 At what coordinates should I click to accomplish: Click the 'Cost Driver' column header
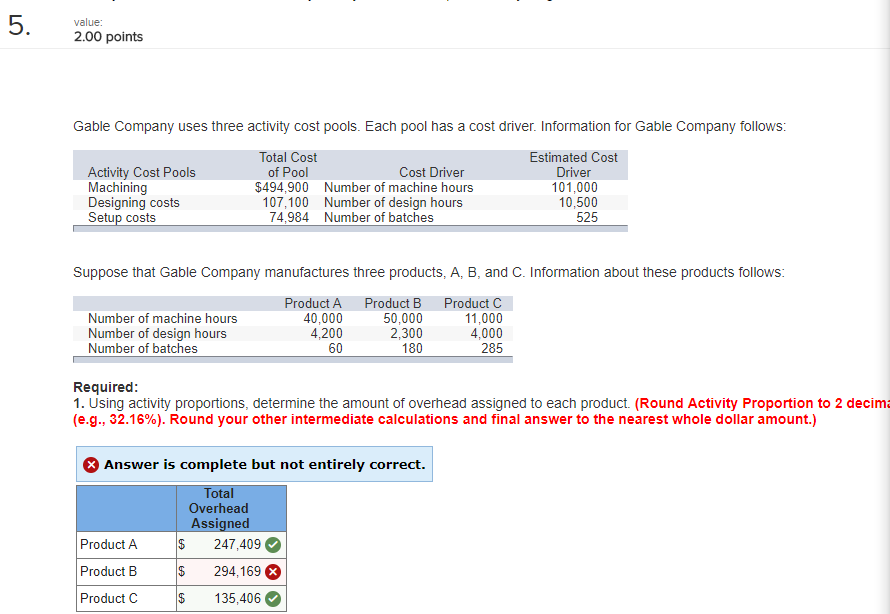tap(431, 172)
